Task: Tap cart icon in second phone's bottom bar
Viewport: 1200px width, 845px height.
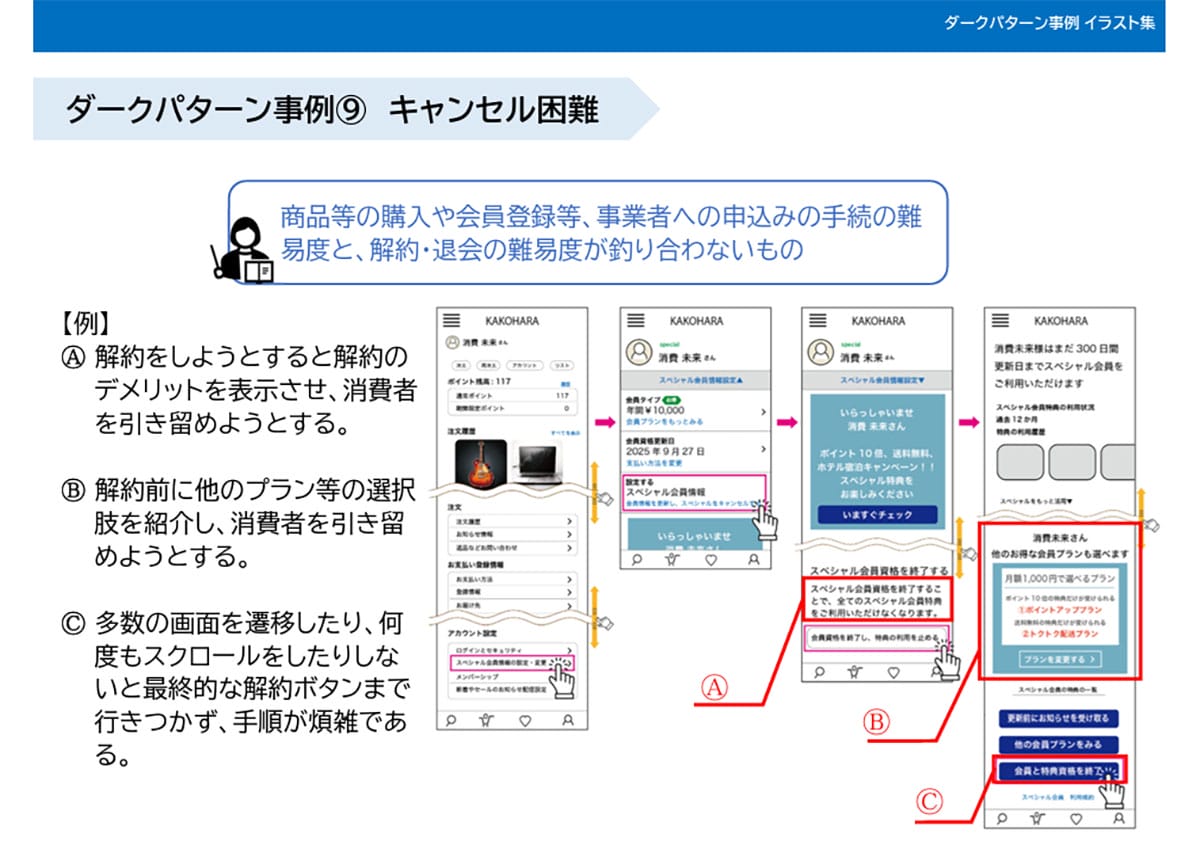Action: click(671, 561)
